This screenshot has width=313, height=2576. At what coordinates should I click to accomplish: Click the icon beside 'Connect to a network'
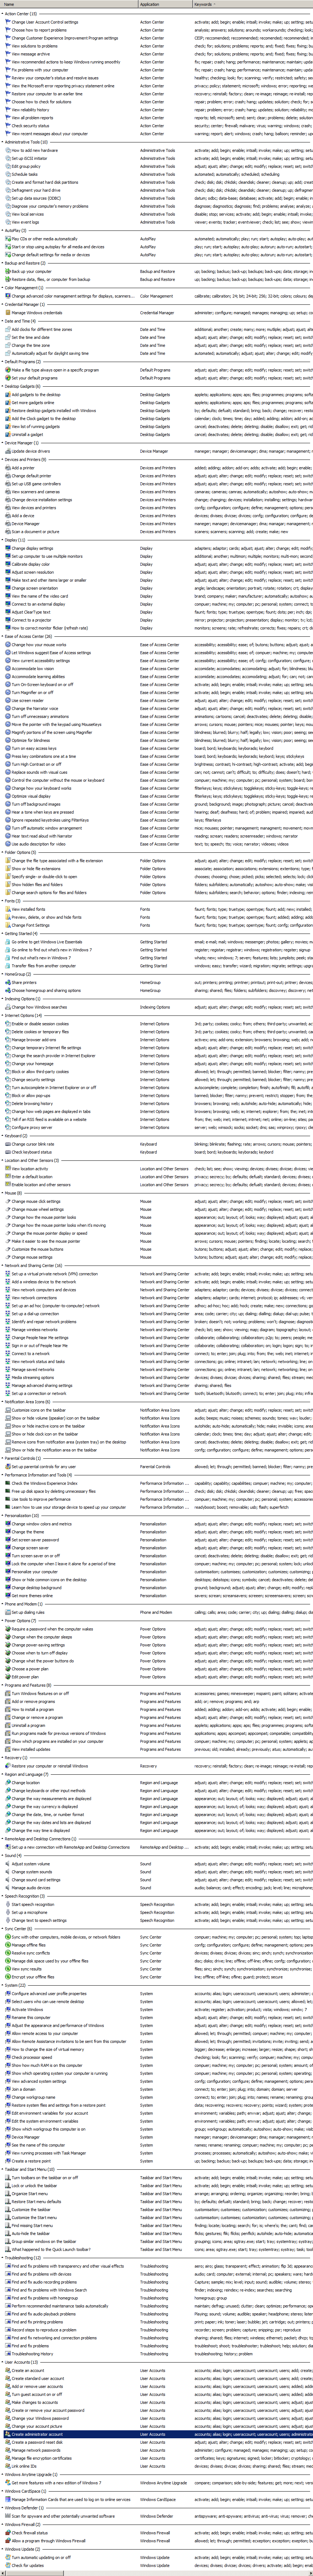click(8, 1354)
